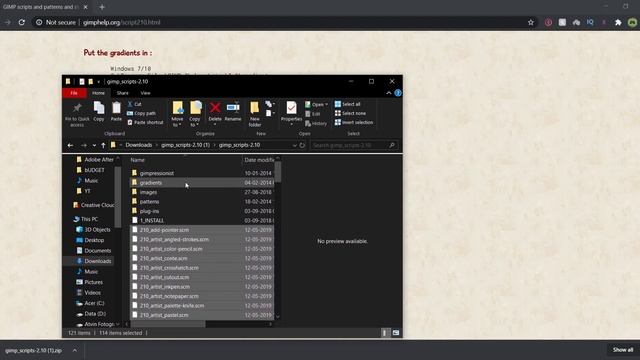This screenshot has height=360, width=640.
Task: Click the navigation pane scrollbar
Action: tap(118, 196)
